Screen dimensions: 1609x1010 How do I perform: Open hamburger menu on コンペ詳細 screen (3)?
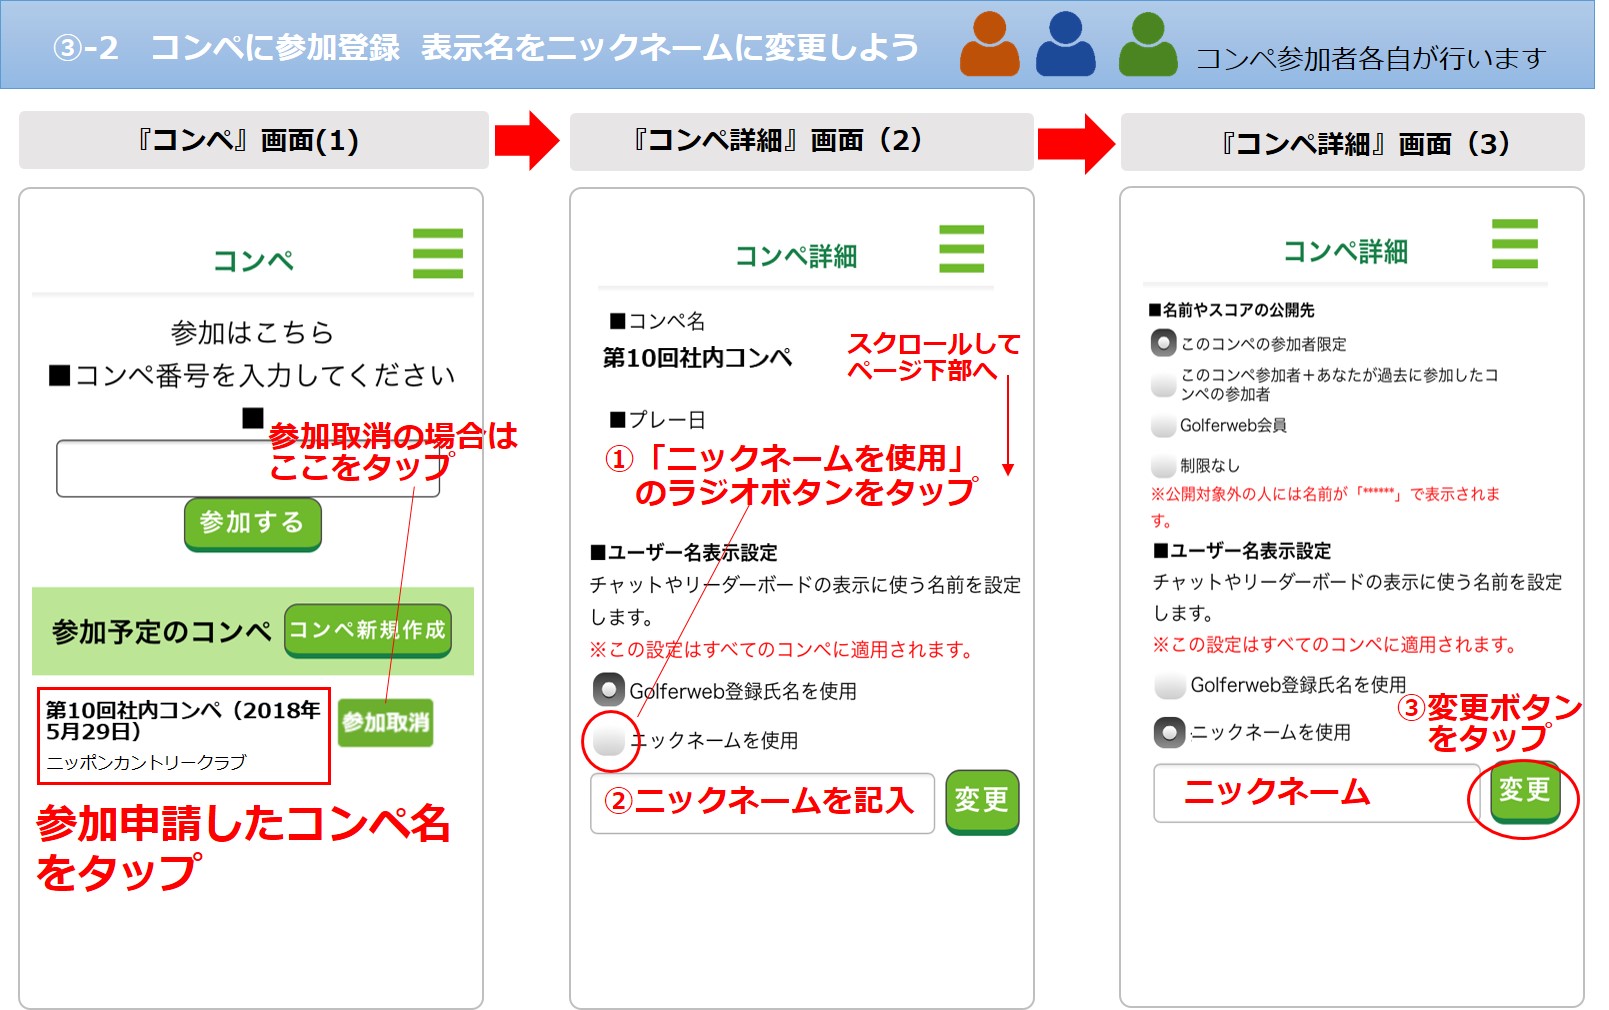[x=1514, y=244]
